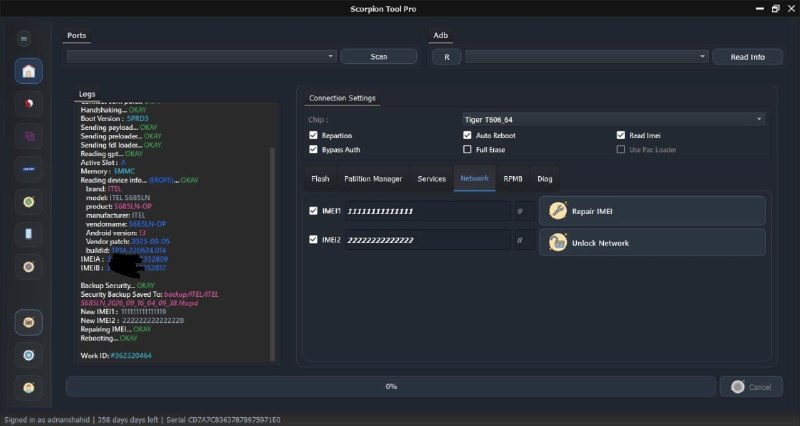Click the Connection Settings heading

[x=342, y=98]
